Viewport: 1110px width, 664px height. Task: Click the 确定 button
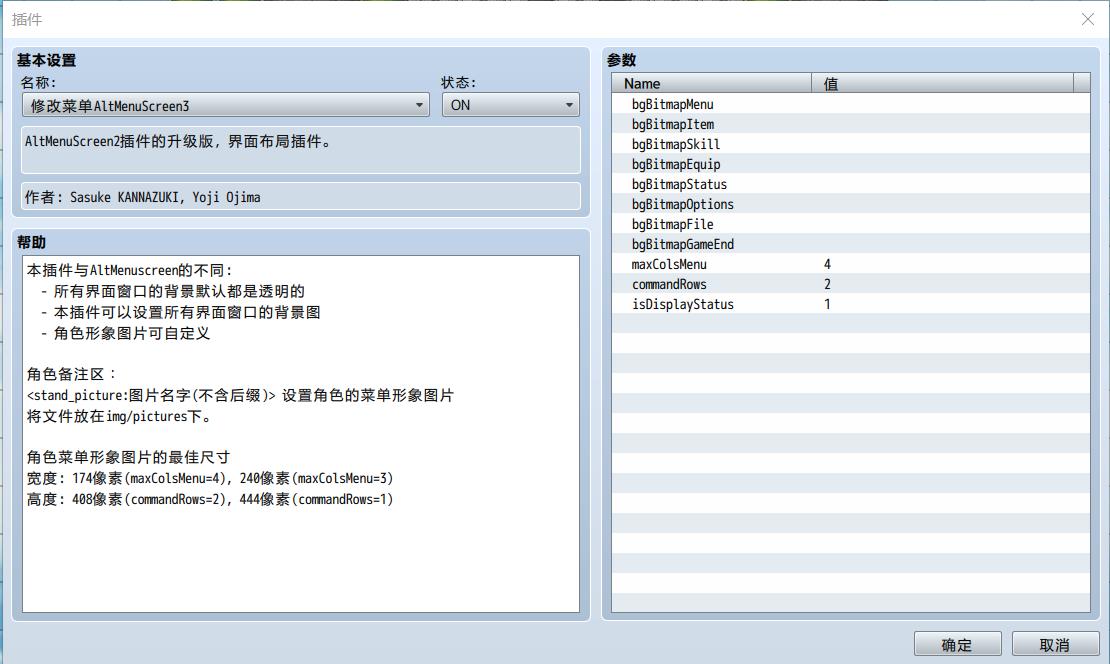click(x=957, y=645)
